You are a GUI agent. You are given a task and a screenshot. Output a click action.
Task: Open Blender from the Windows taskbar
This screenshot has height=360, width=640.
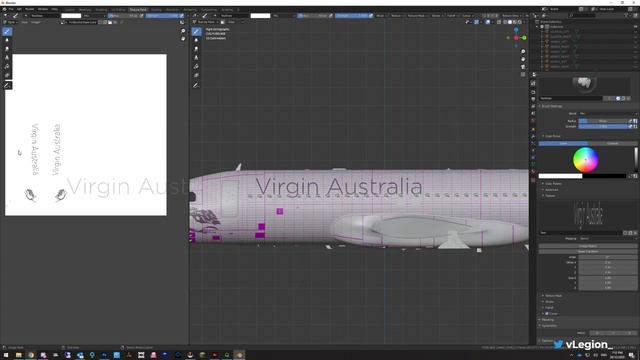239,355
